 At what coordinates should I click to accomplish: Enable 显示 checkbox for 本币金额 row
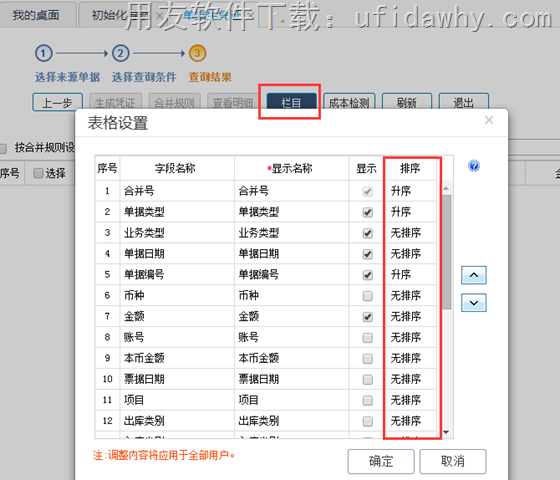(368, 359)
